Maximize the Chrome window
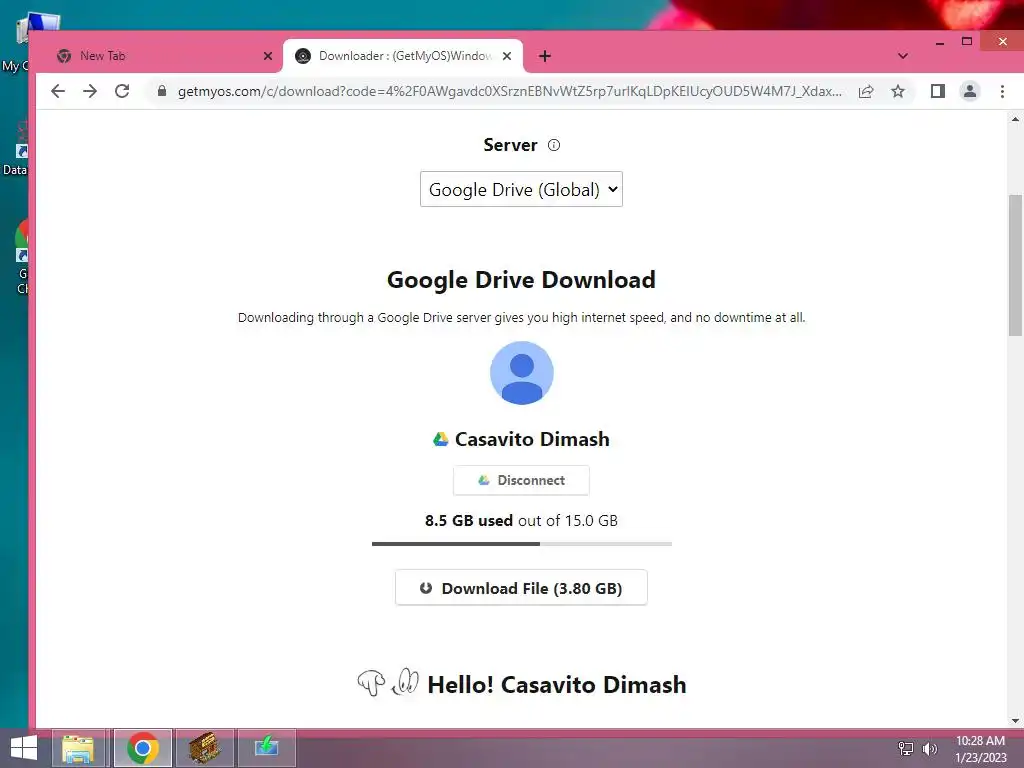 coord(967,41)
